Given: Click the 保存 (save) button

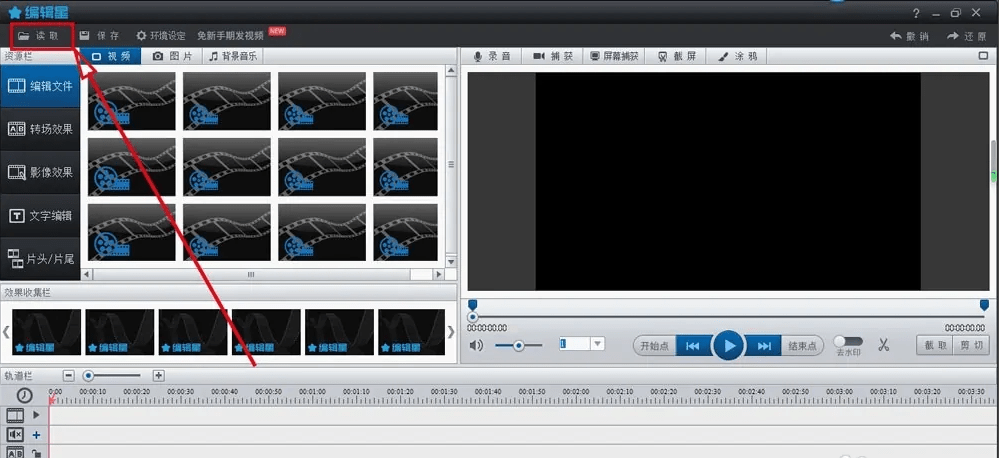Looking at the screenshot, I should pos(99,35).
